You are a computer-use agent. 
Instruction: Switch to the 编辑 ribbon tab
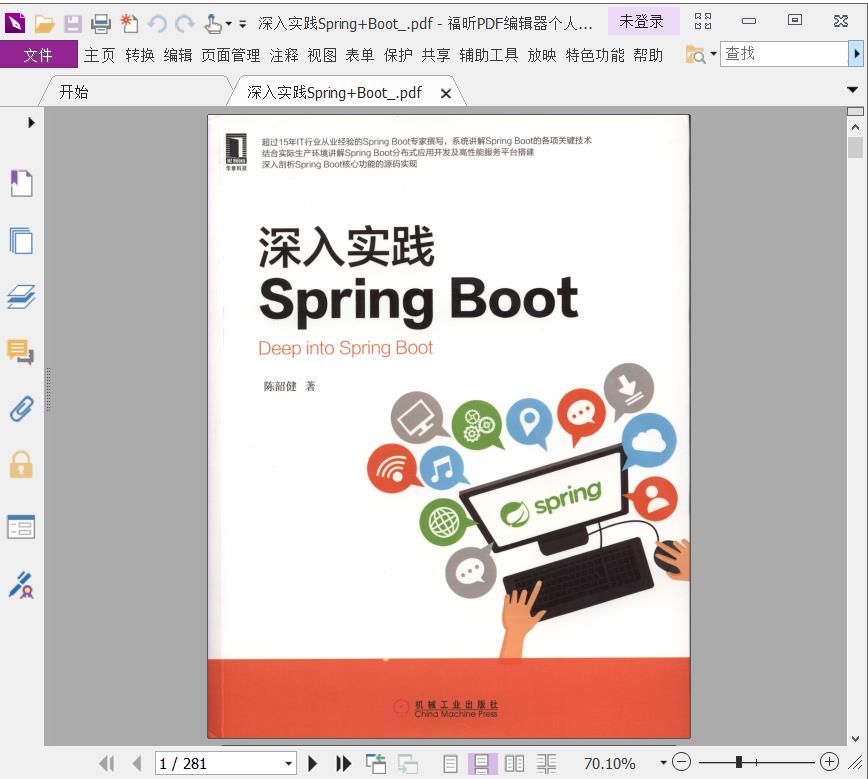[178, 55]
